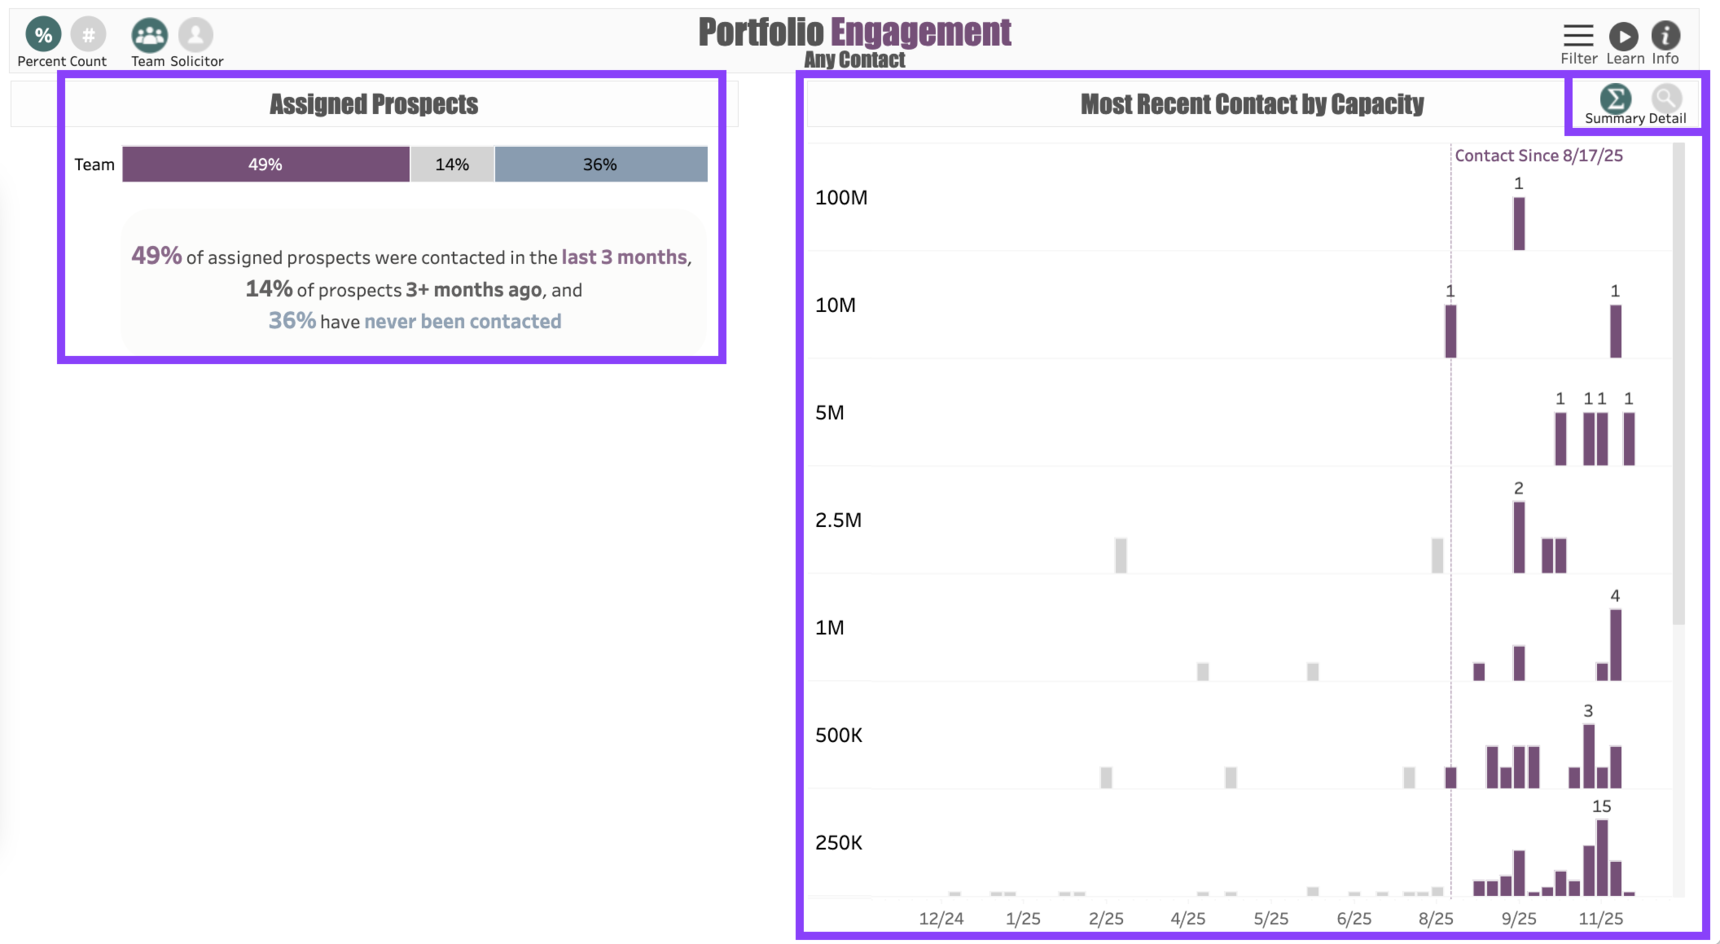Click the 1M bar labeled 4

click(x=1615, y=644)
